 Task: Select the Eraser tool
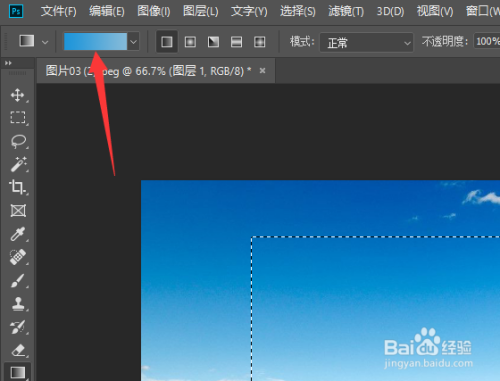click(18, 351)
